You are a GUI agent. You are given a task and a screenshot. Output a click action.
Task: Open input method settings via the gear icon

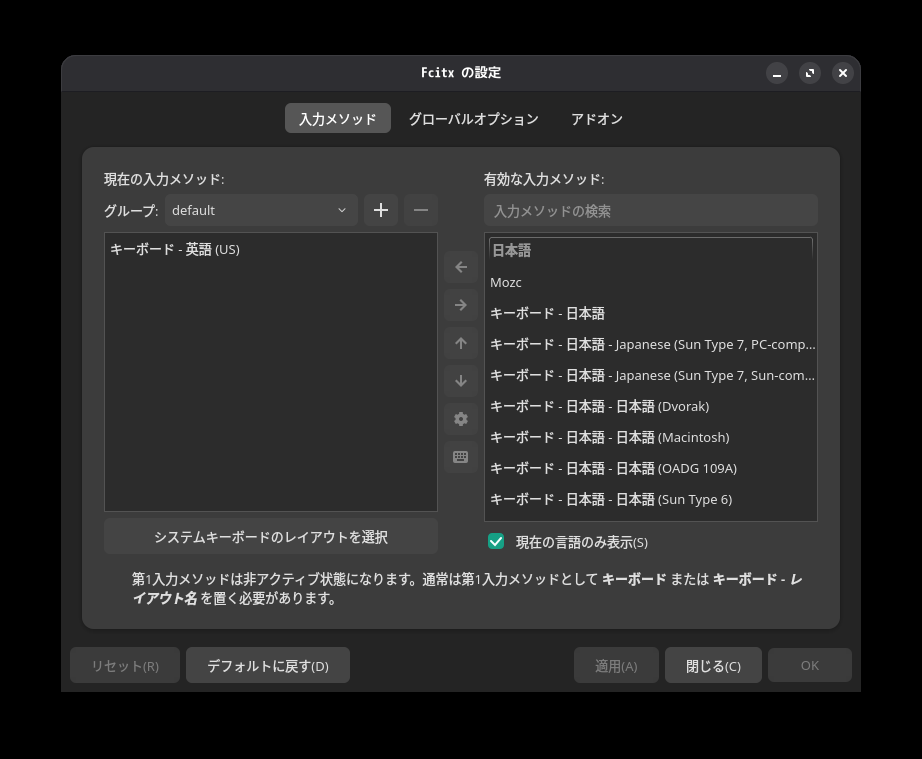click(460, 419)
